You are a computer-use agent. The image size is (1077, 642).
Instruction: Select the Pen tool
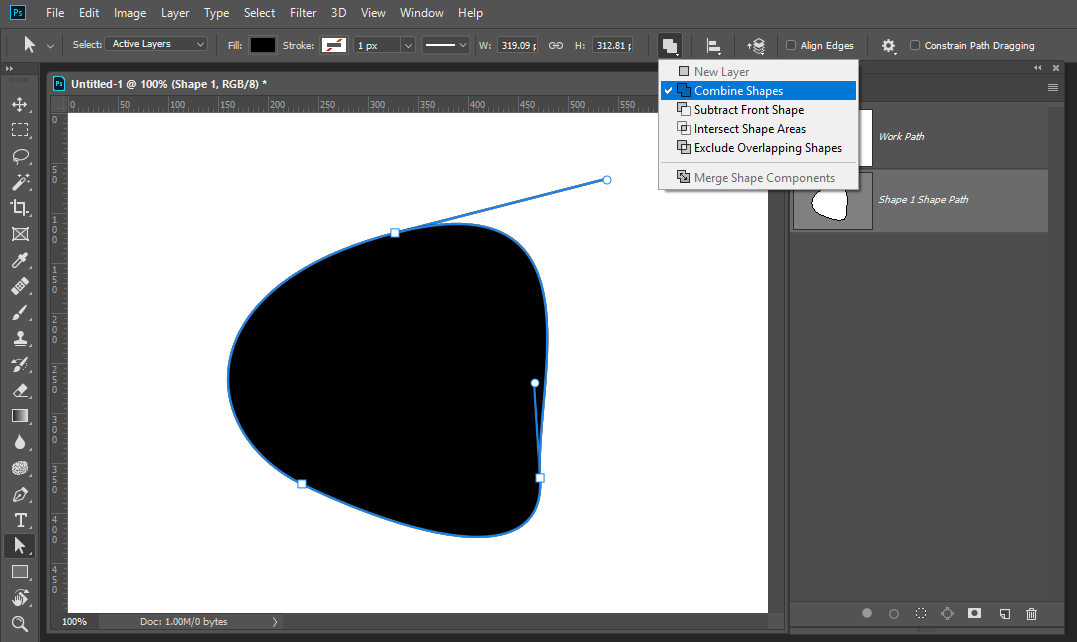click(19, 494)
